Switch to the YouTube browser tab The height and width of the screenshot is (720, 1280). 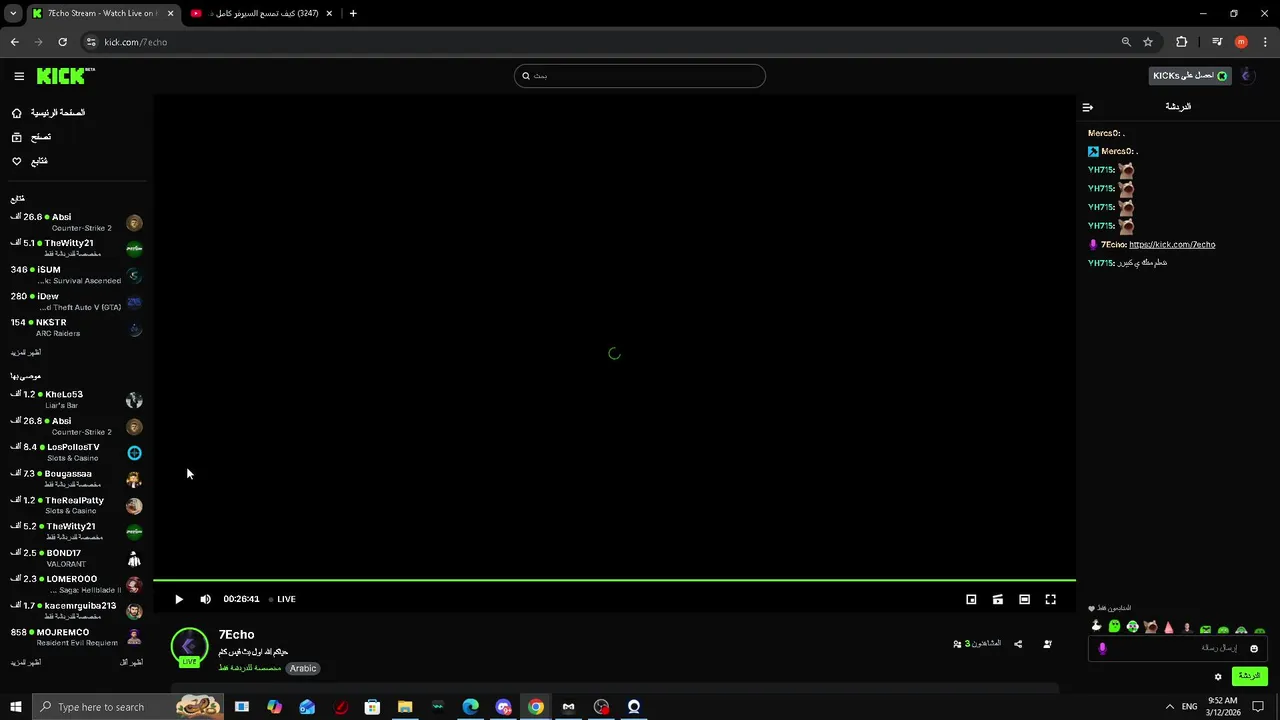pos(263,14)
